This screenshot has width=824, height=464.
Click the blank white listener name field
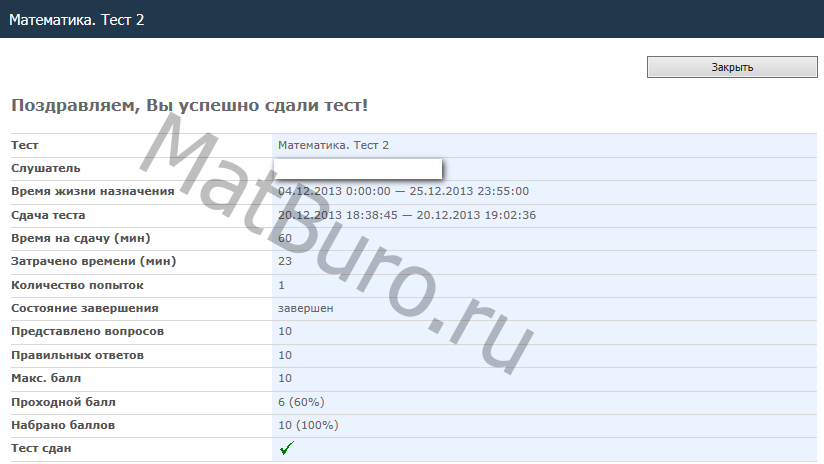pyautogui.click(x=358, y=169)
